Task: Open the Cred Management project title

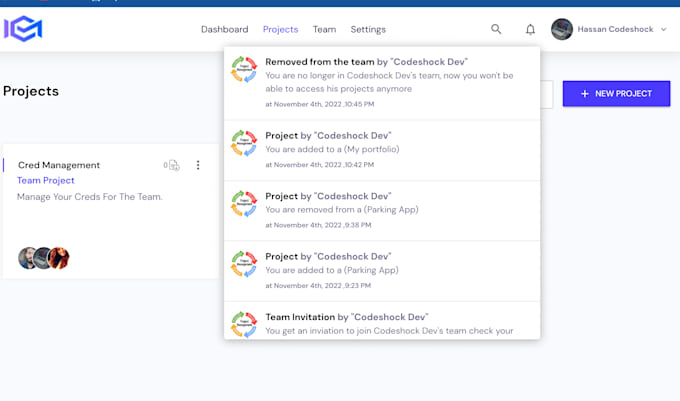Action: [59, 165]
